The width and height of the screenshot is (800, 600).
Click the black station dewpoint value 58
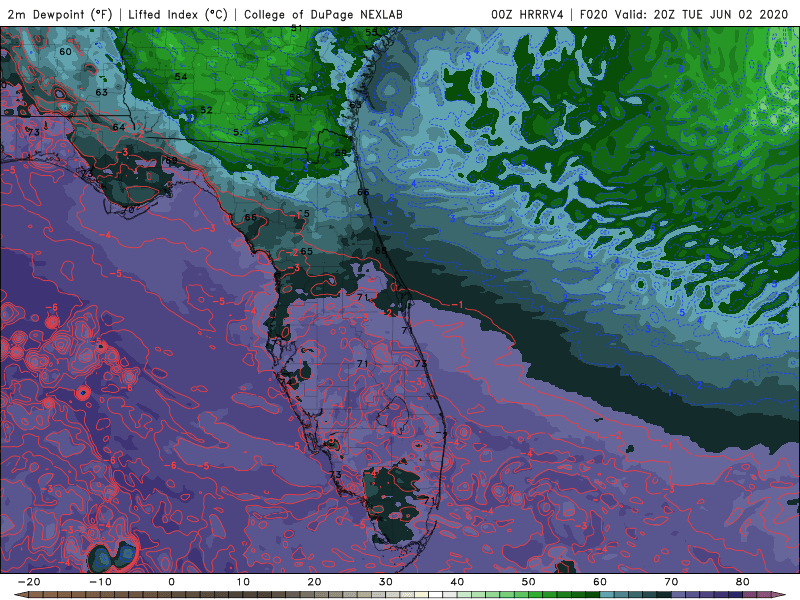point(295,97)
